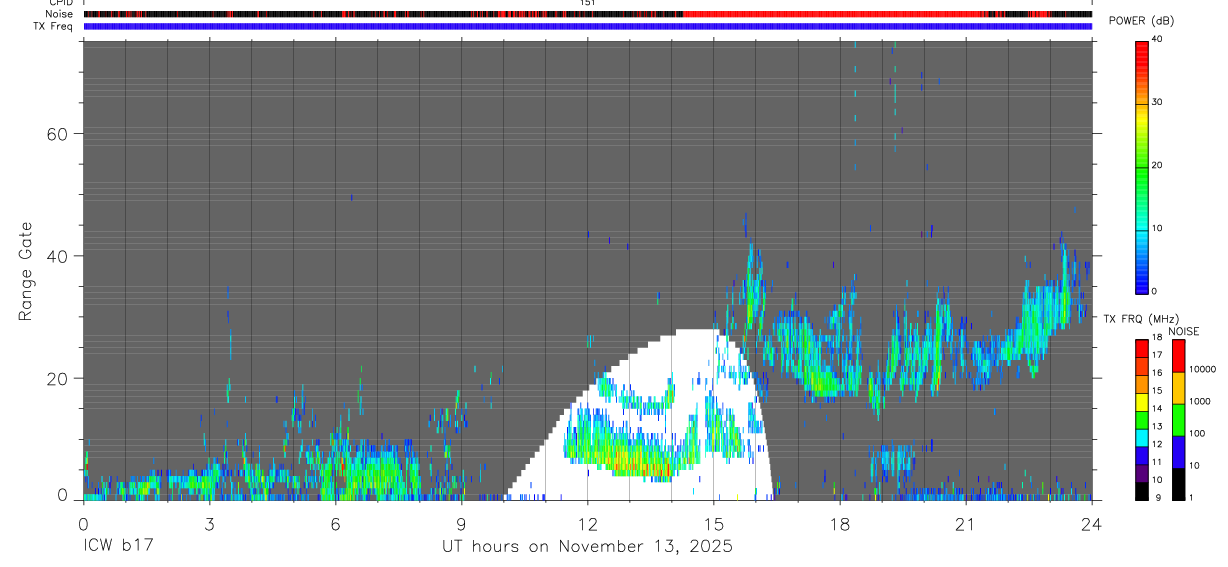This screenshot has height=567, width=1228.
Task: Select the 'NOISE' legend title
Action: point(1184,331)
